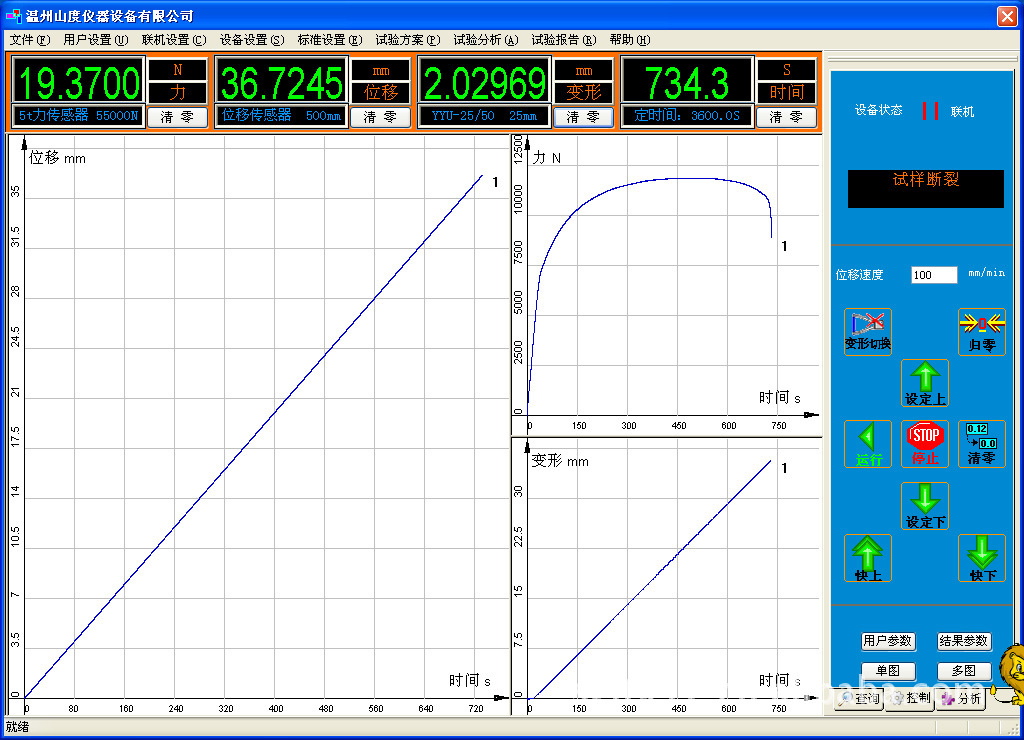Zero the force reading with 清零
This screenshot has width=1024, height=740.
pyautogui.click(x=177, y=117)
